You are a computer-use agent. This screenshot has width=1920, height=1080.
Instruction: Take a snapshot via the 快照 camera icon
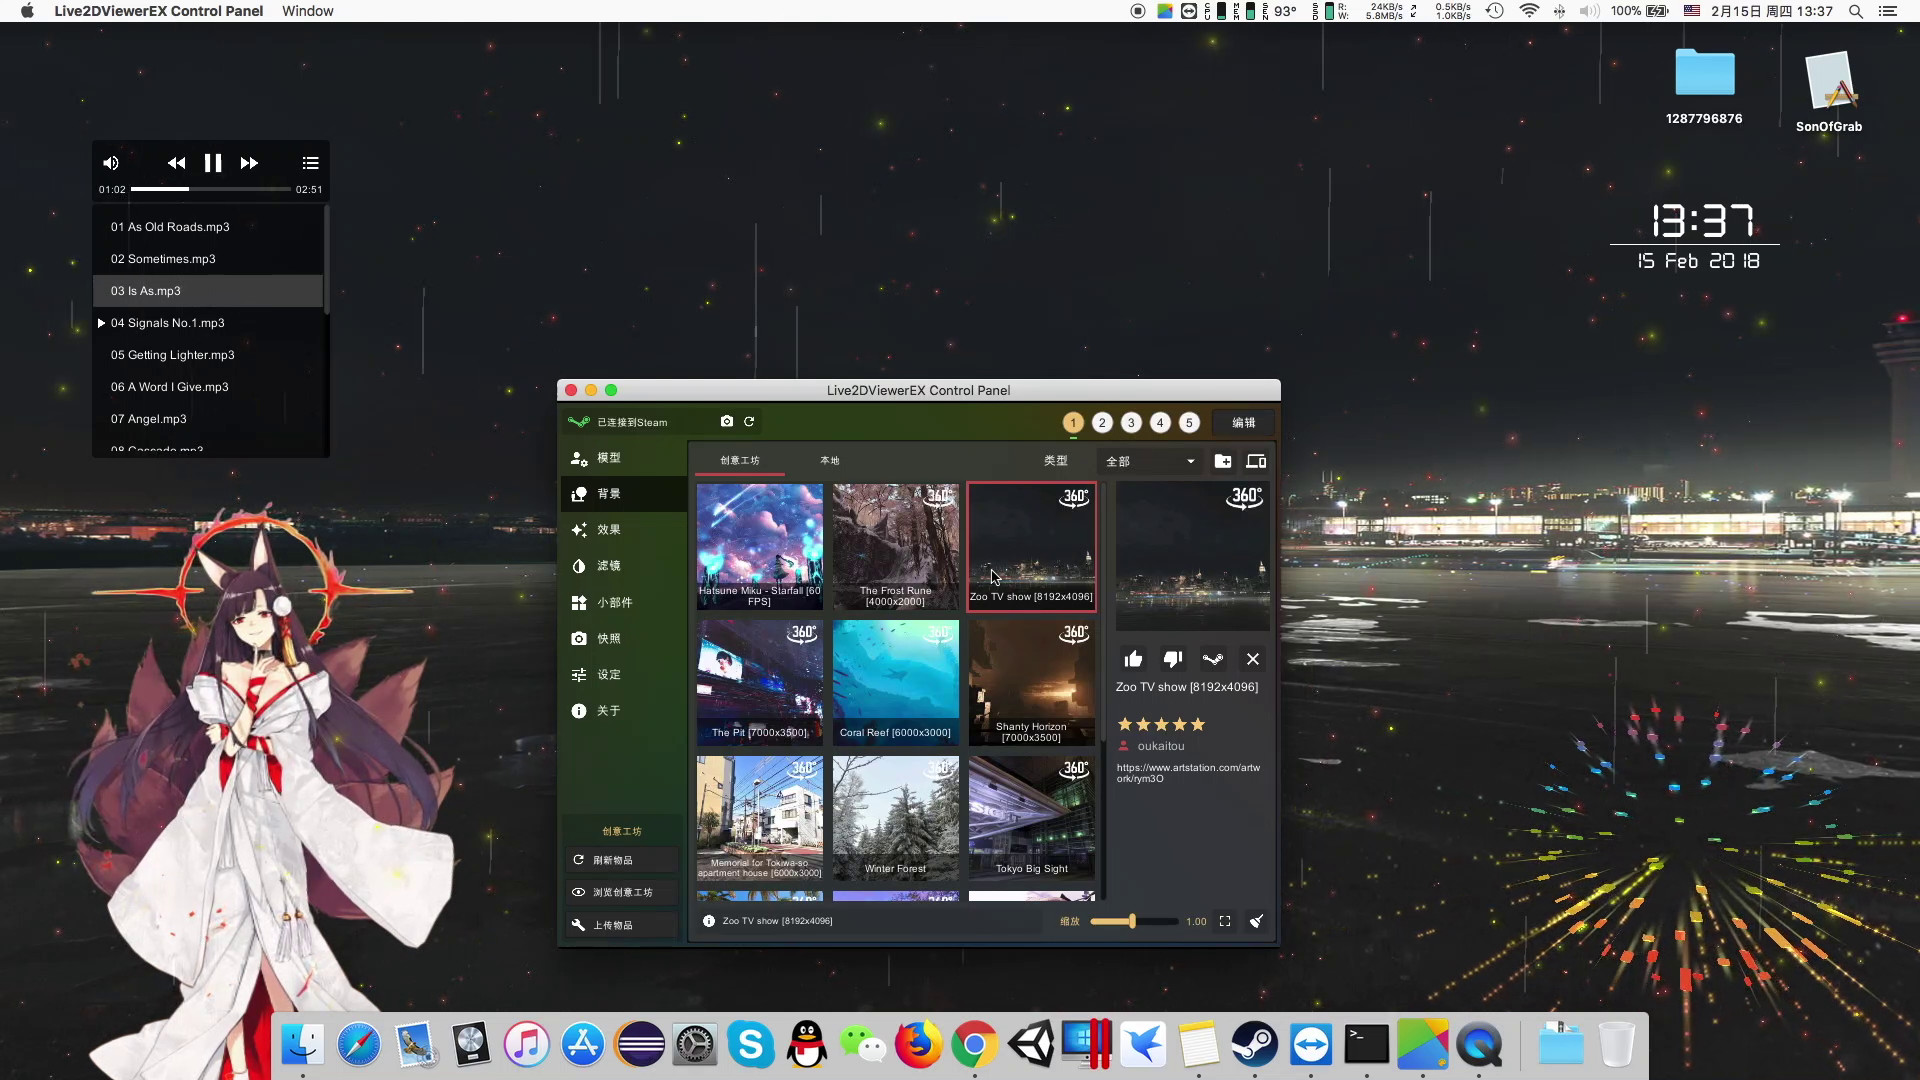pyautogui.click(x=608, y=638)
